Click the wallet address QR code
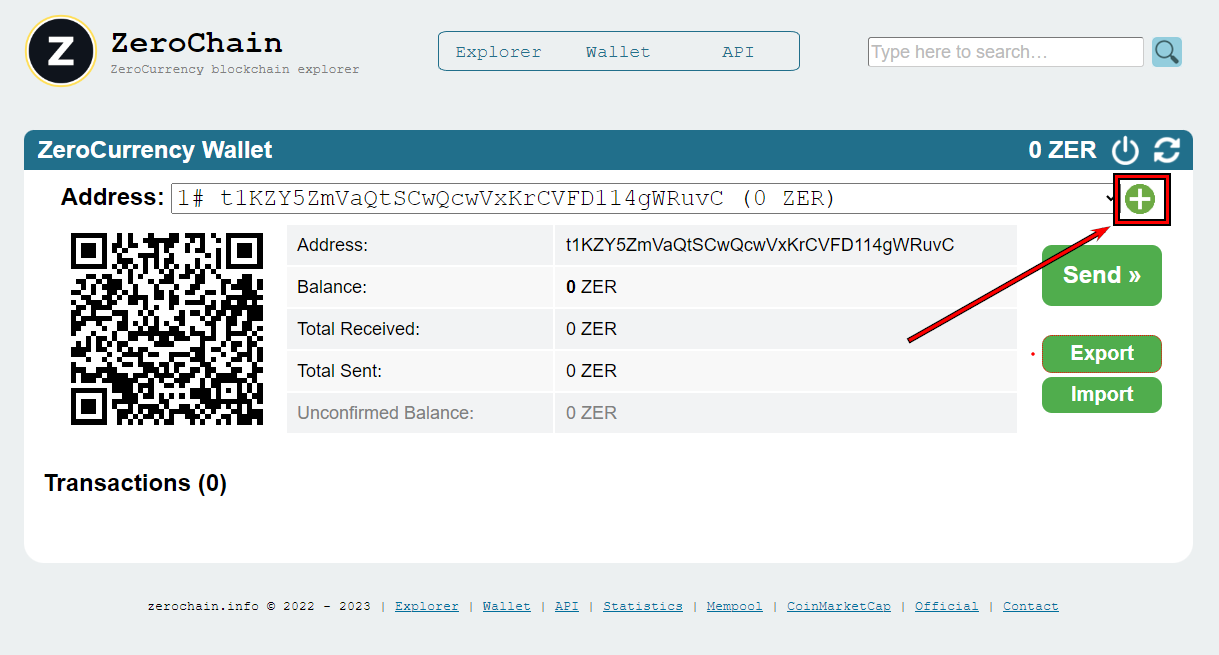The image size is (1219, 655). click(167, 329)
